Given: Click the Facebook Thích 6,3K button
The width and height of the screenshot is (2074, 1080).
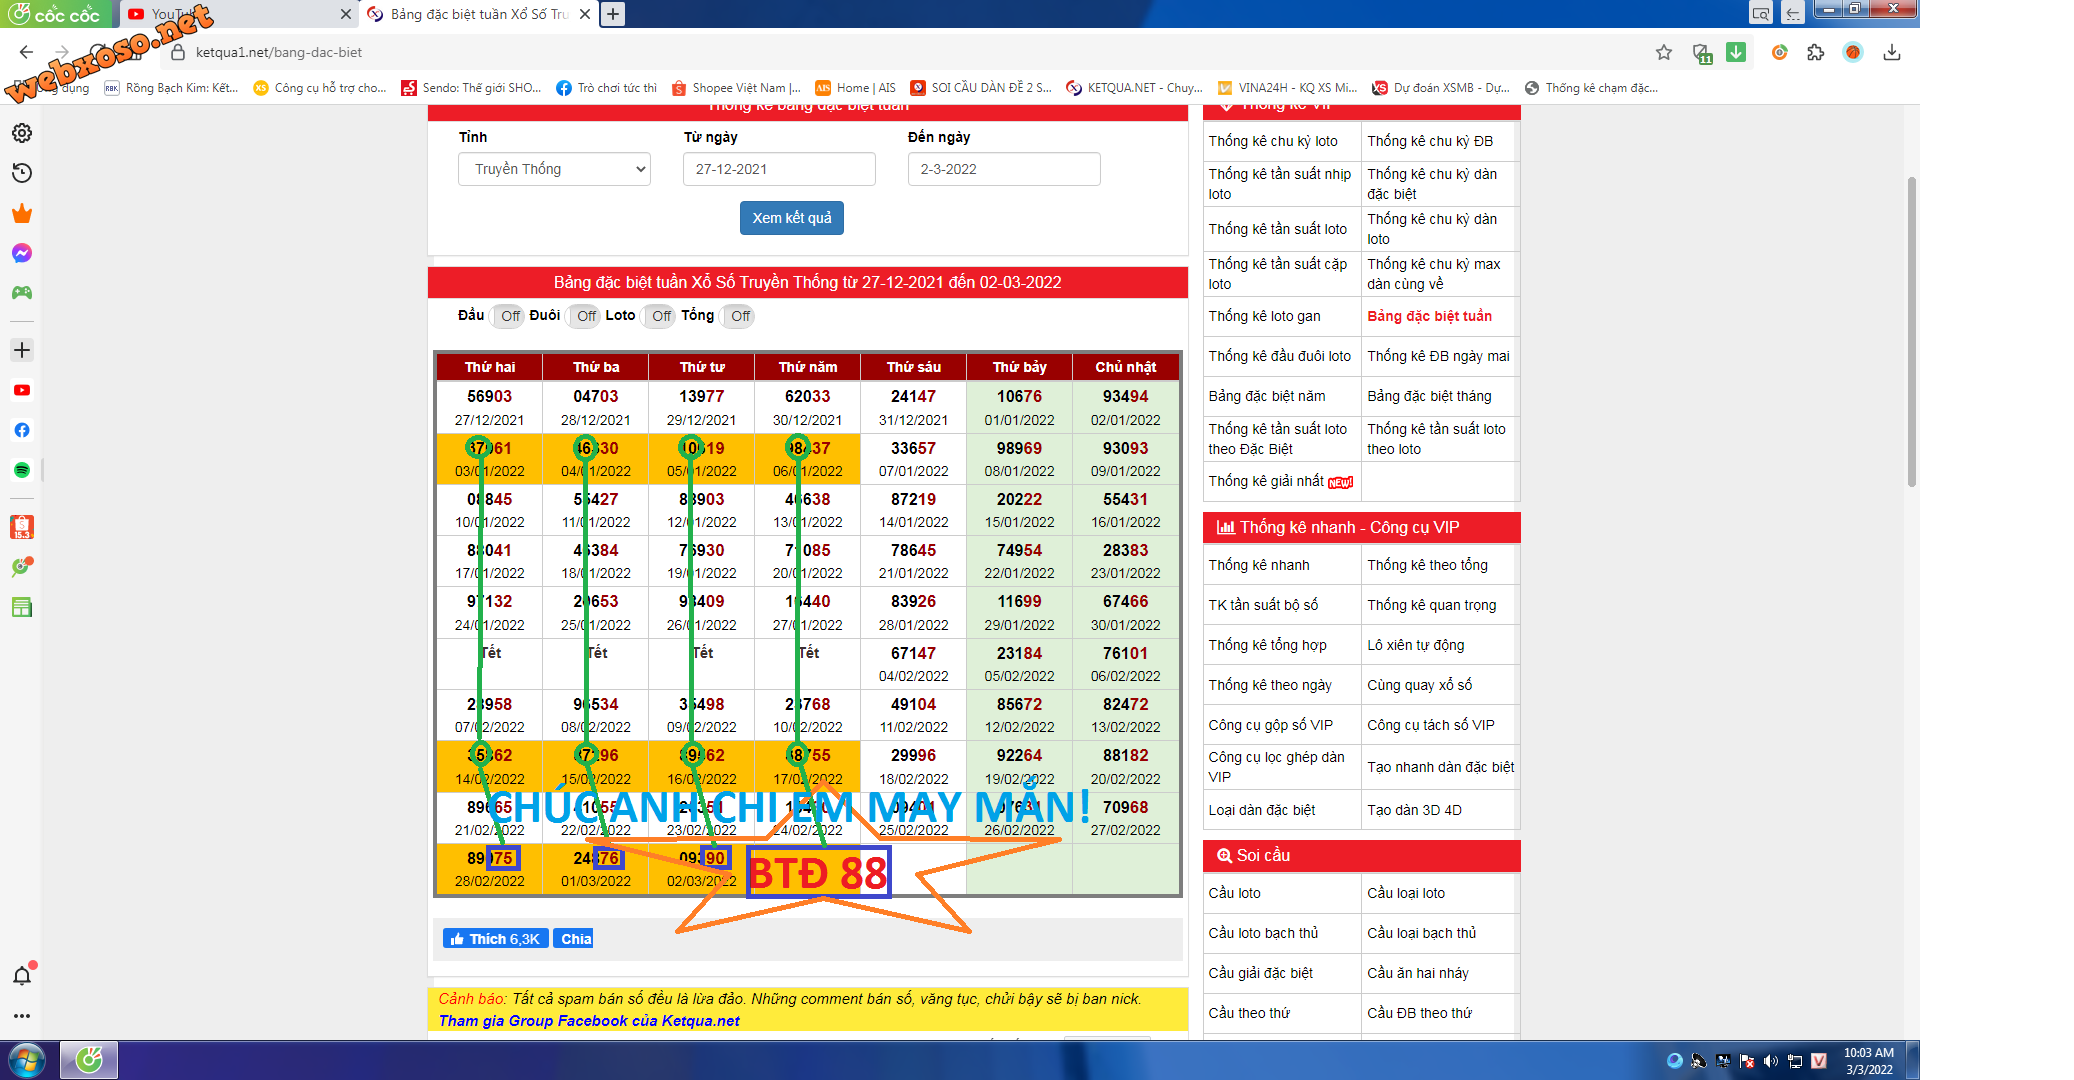Looking at the screenshot, I should click(496, 939).
